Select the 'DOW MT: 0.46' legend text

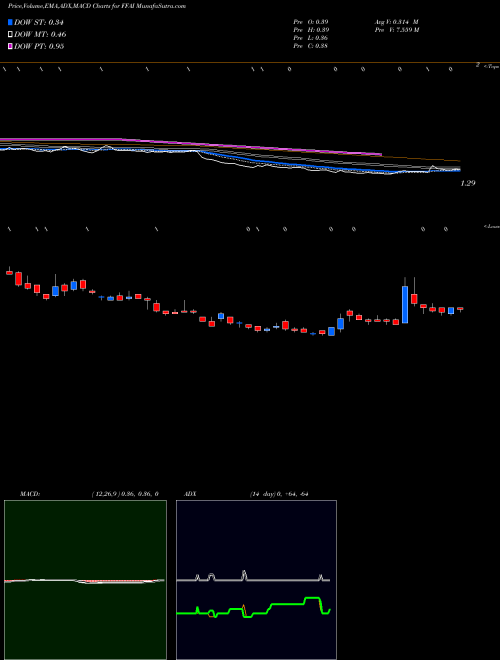click(40, 35)
